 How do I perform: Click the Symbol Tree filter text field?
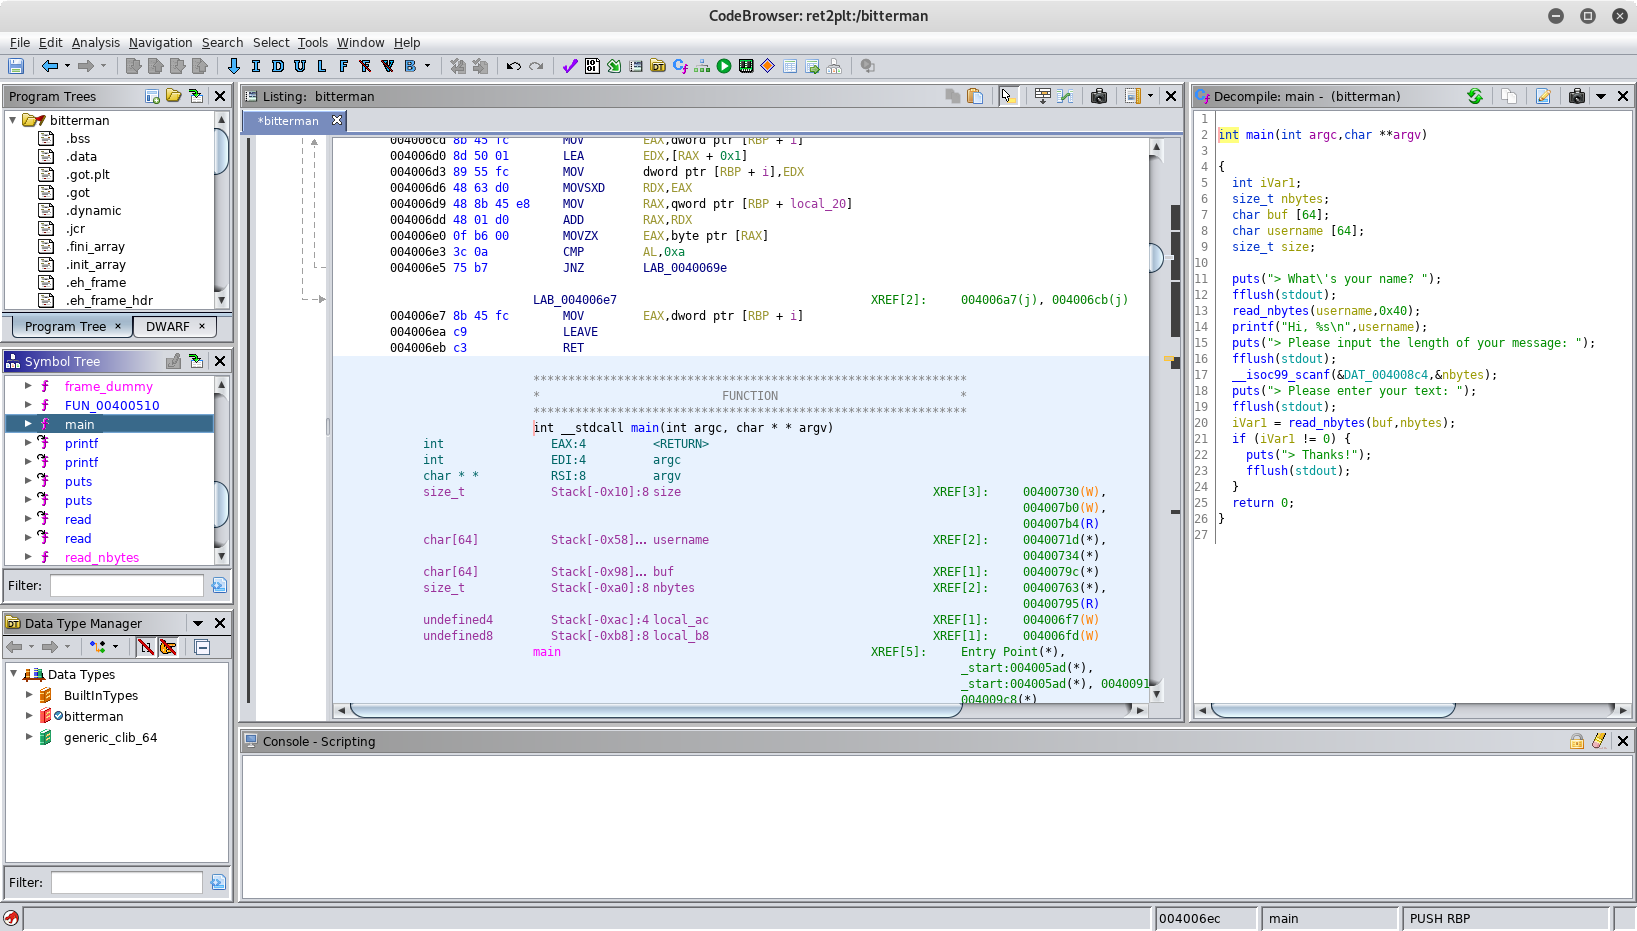127,585
